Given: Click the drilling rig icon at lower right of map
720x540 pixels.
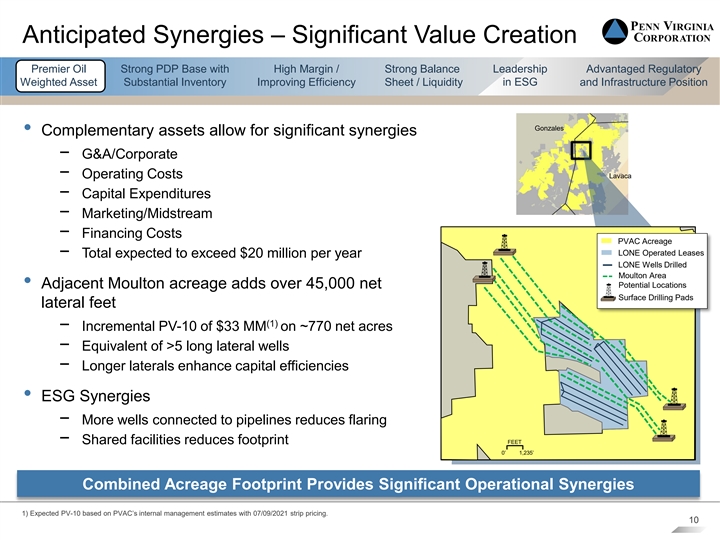Looking at the screenshot, I should pos(674,399).
